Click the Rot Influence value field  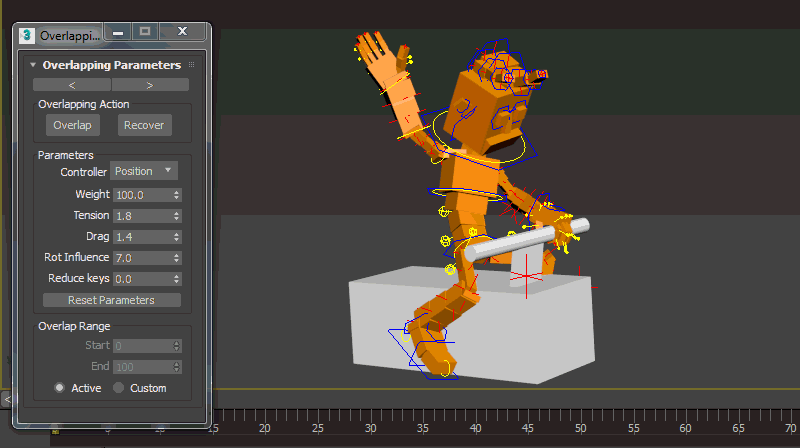141,258
